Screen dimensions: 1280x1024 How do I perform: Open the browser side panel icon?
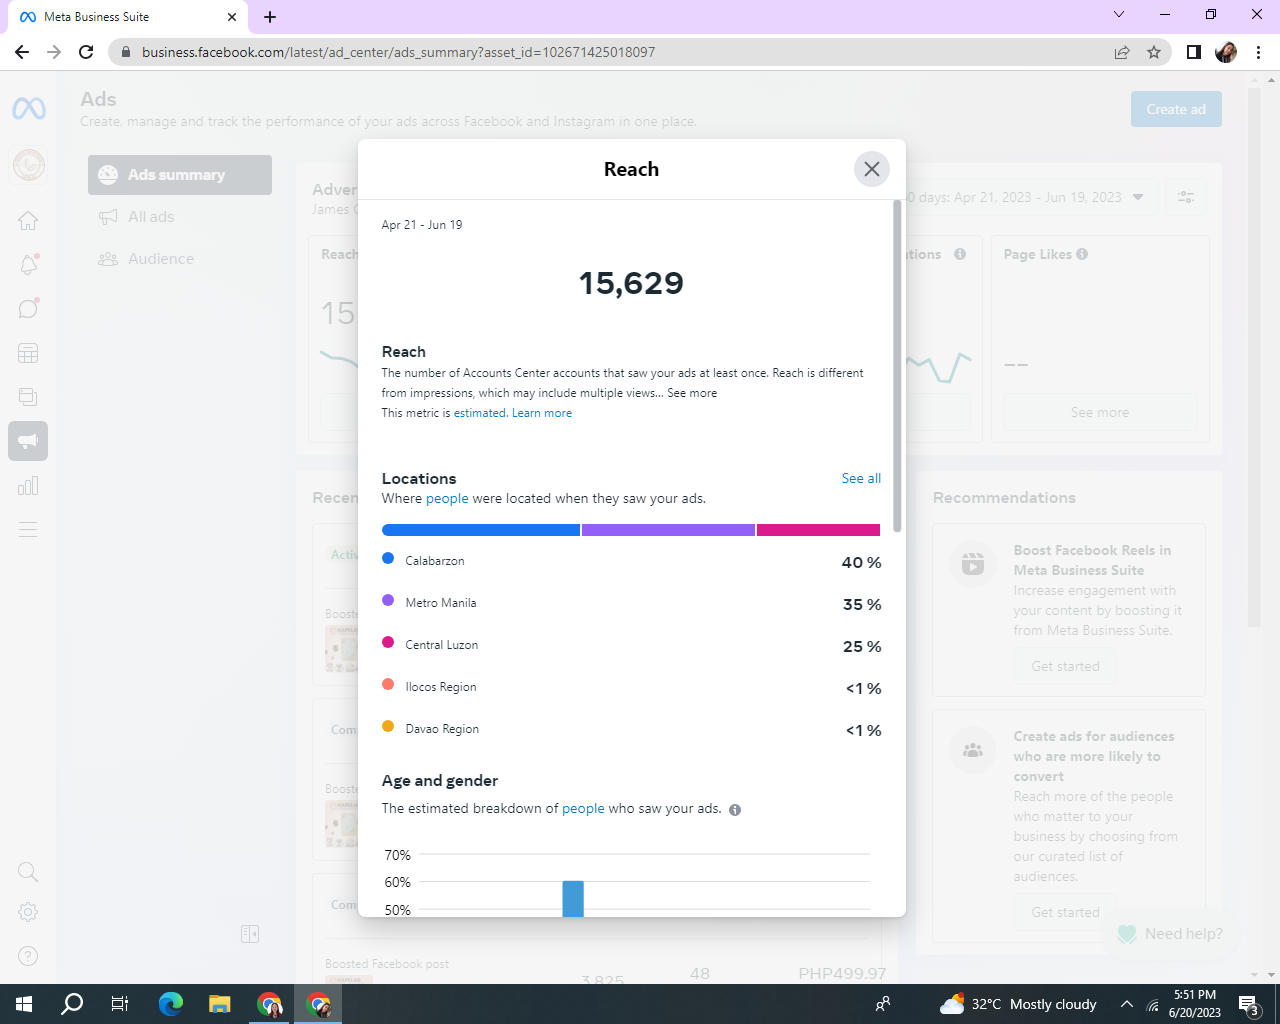(x=1193, y=52)
